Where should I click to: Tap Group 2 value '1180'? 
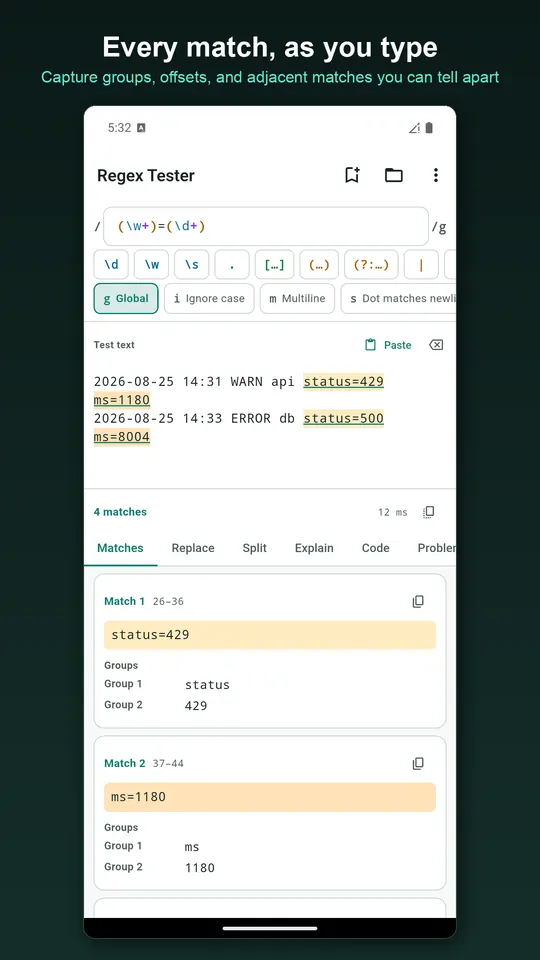pyautogui.click(x=200, y=868)
